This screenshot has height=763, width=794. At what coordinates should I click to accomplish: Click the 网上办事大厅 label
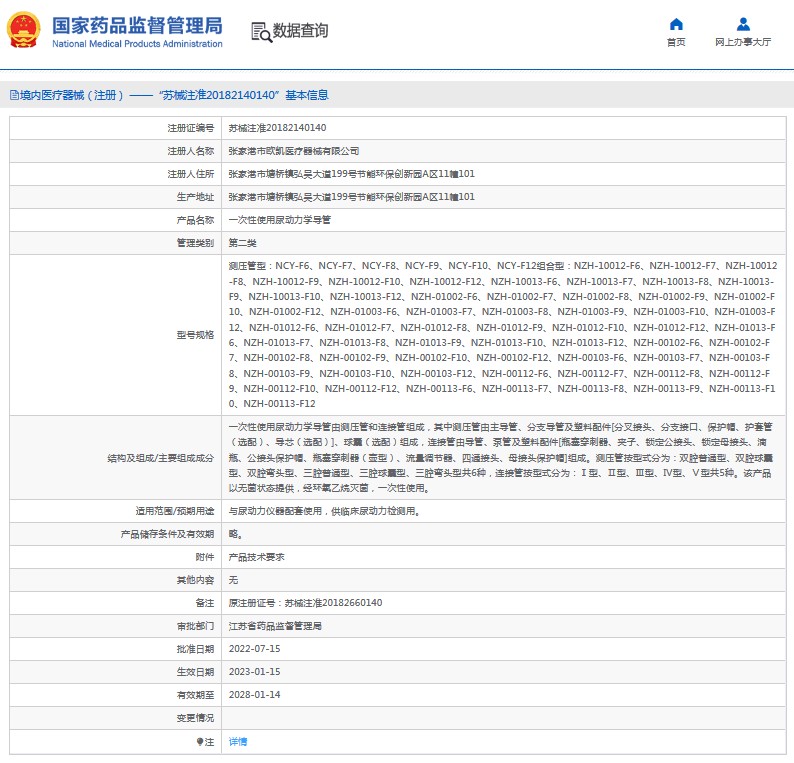tap(743, 42)
